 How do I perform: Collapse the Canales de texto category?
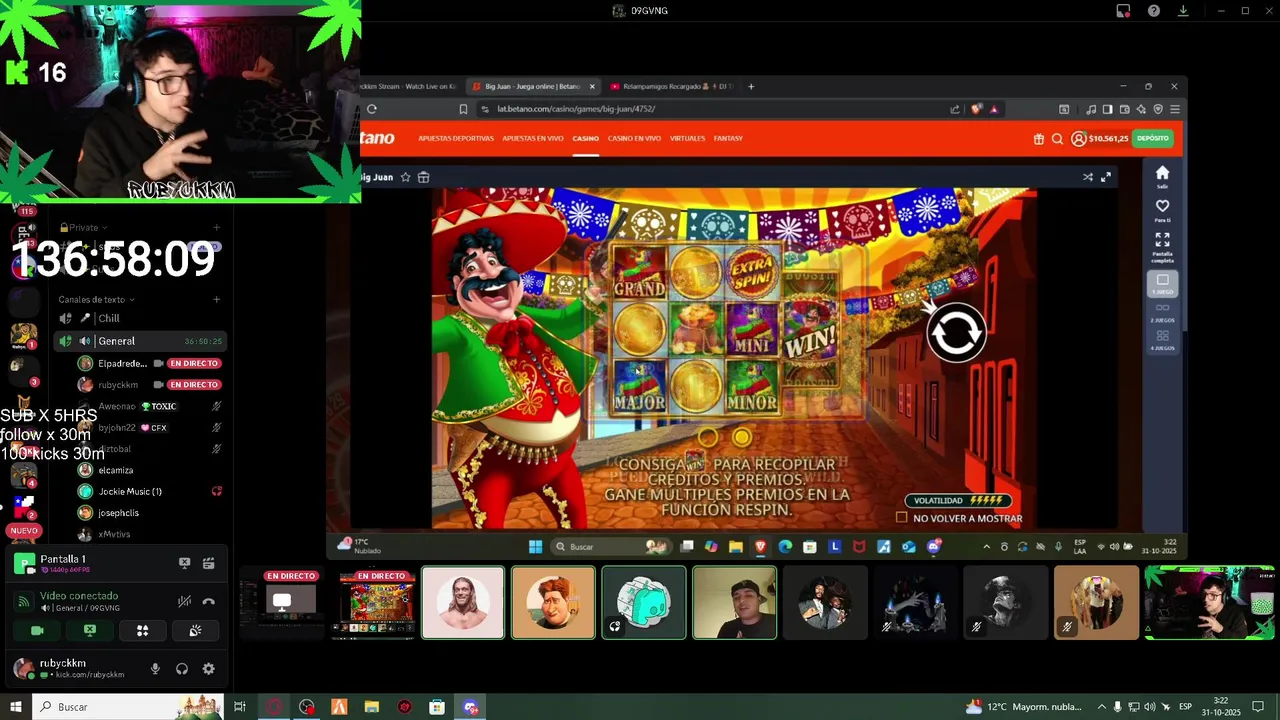(96, 299)
